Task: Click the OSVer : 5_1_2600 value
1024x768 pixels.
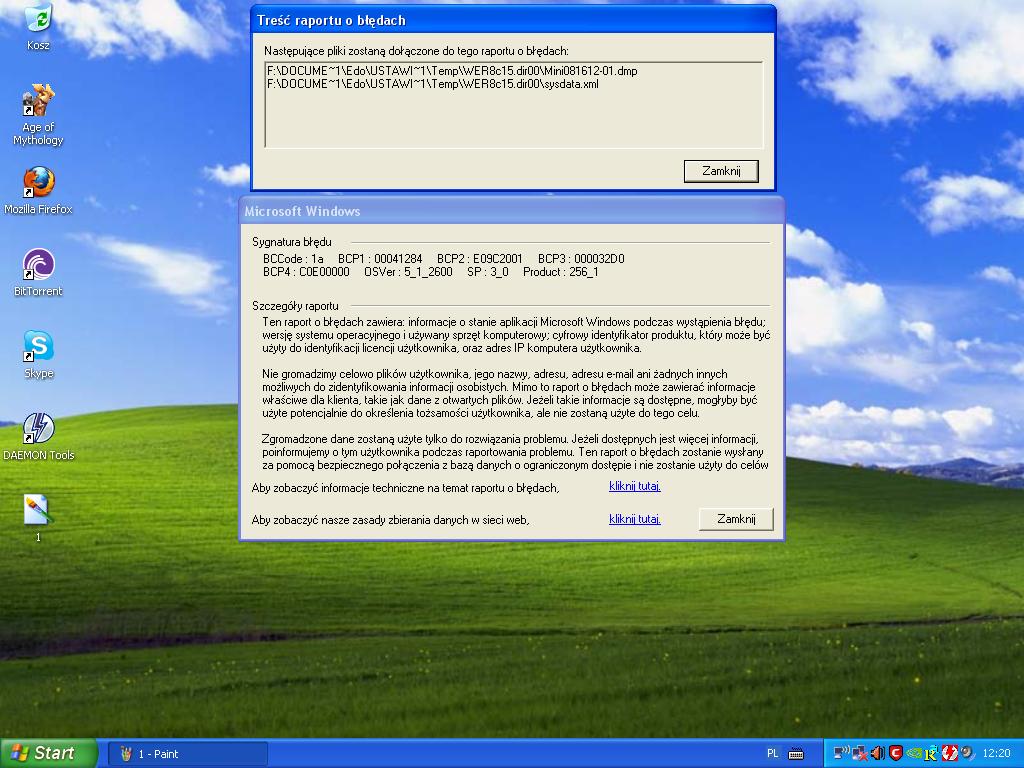Action: [x=408, y=272]
